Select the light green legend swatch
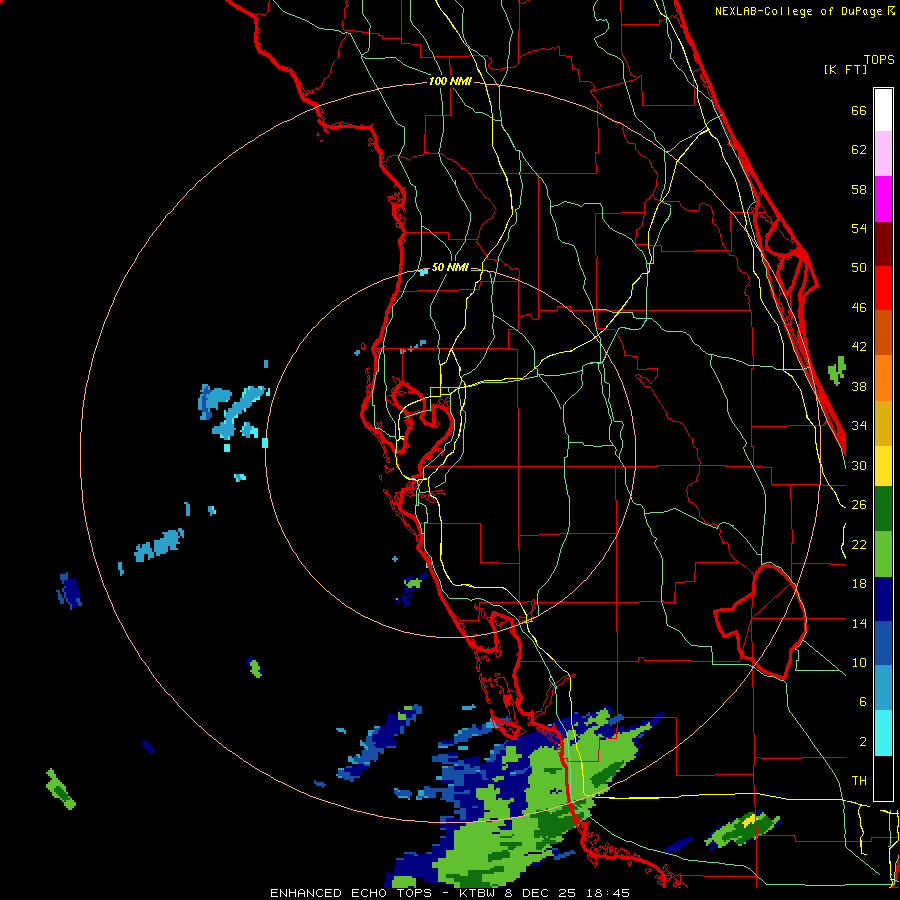900x900 pixels. (883, 554)
